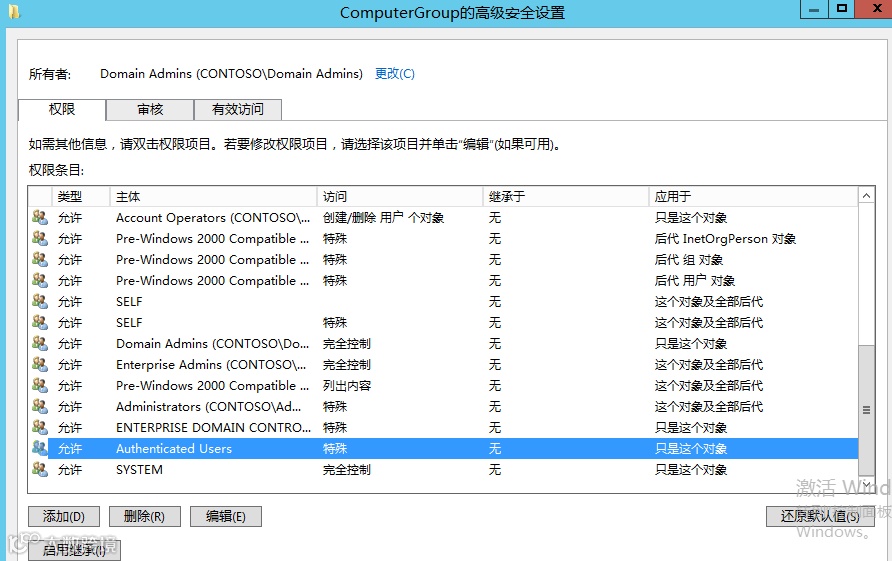Image resolution: width=892 pixels, height=561 pixels.
Task: Select the Account Operators permission entry
Action: click(443, 217)
